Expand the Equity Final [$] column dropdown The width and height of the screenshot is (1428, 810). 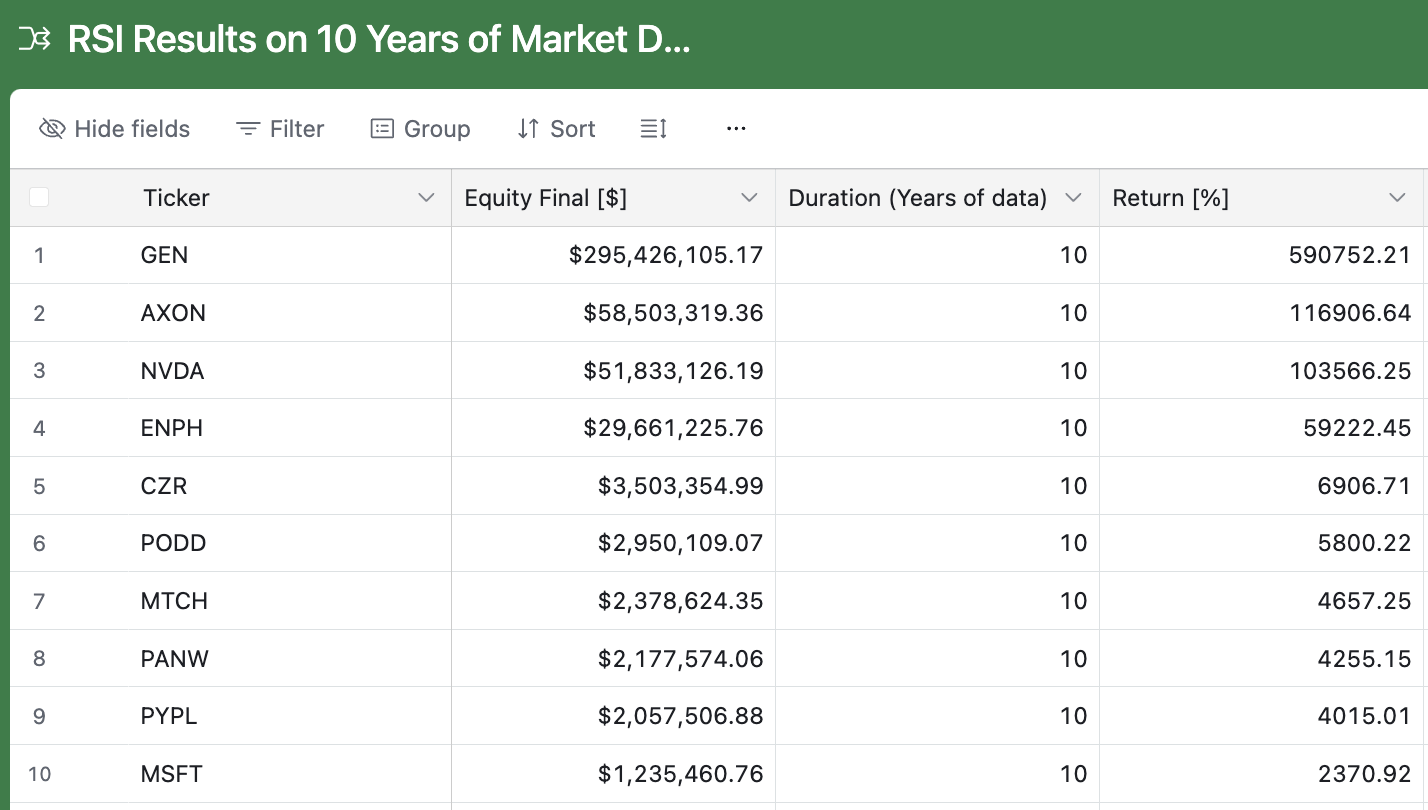[x=749, y=198]
